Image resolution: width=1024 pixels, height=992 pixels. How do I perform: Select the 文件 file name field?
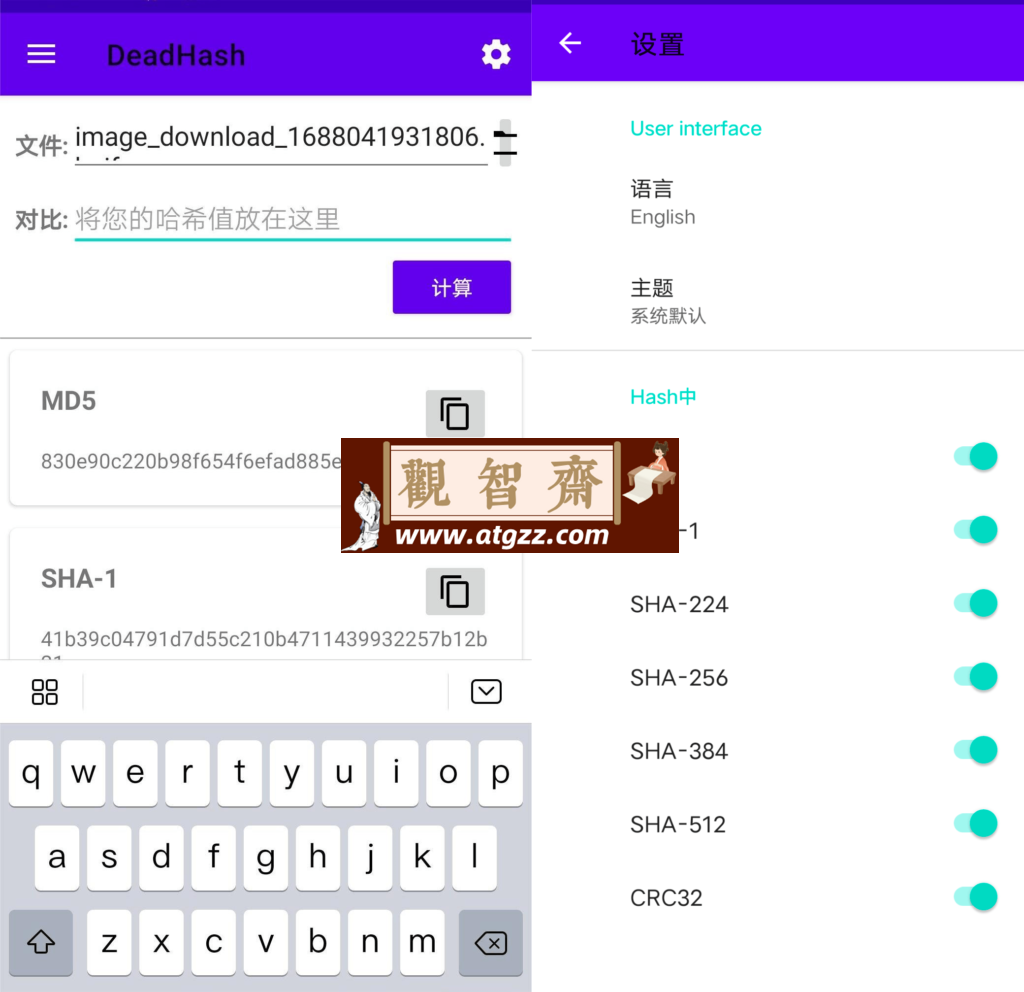point(281,140)
